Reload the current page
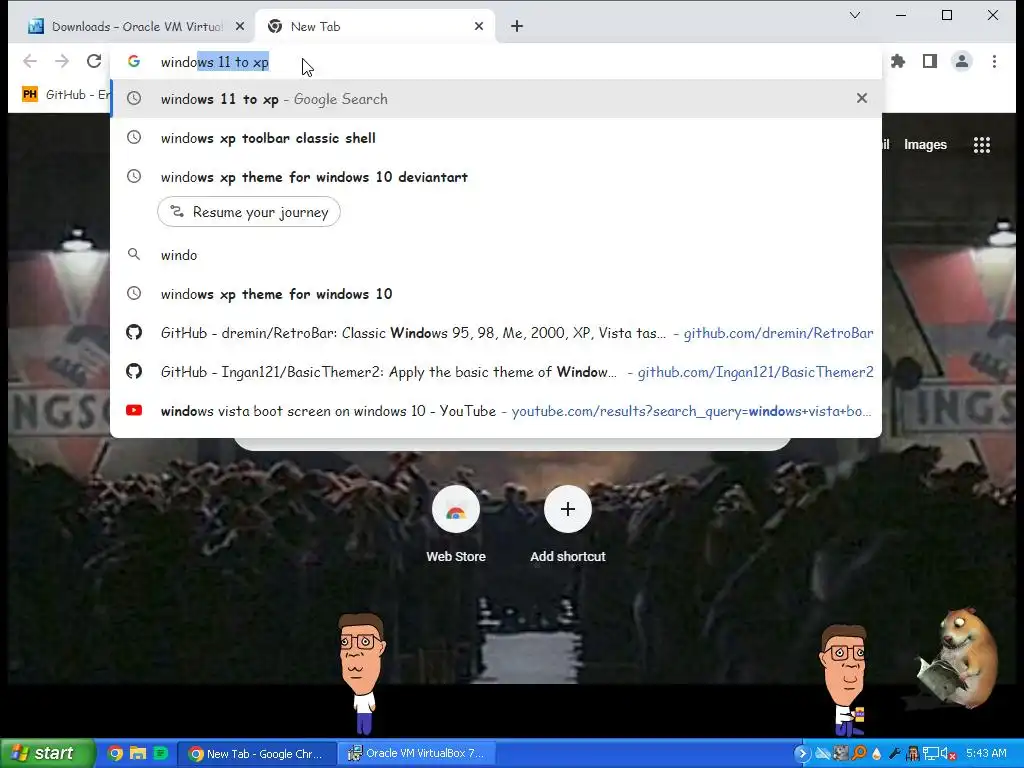This screenshot has width=1024, height=768. (94, 61)
